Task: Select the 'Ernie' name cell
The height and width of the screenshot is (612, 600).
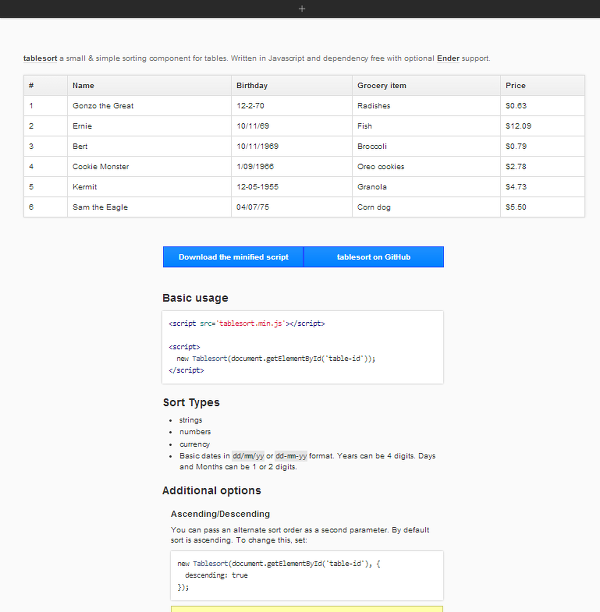Action: click(x=150, y=126)
